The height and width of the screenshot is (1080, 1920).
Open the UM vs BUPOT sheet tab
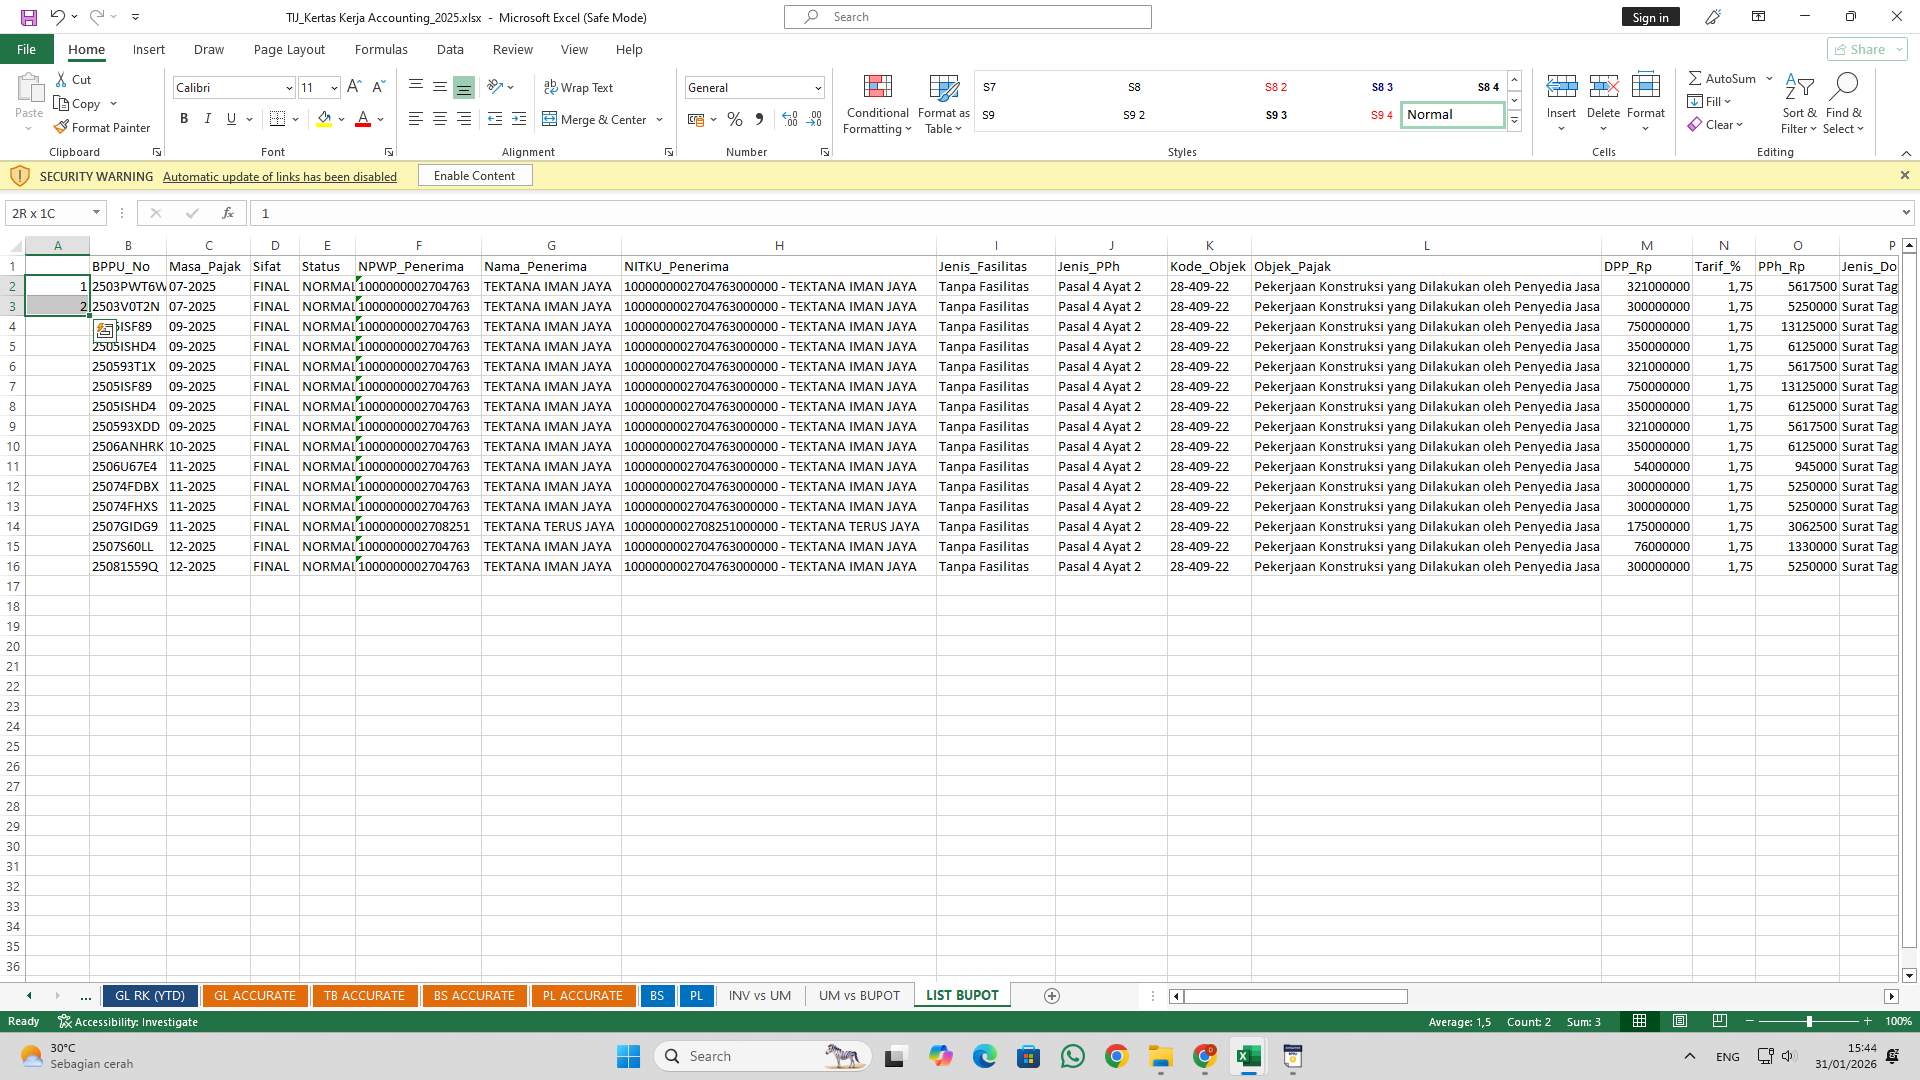858,995
